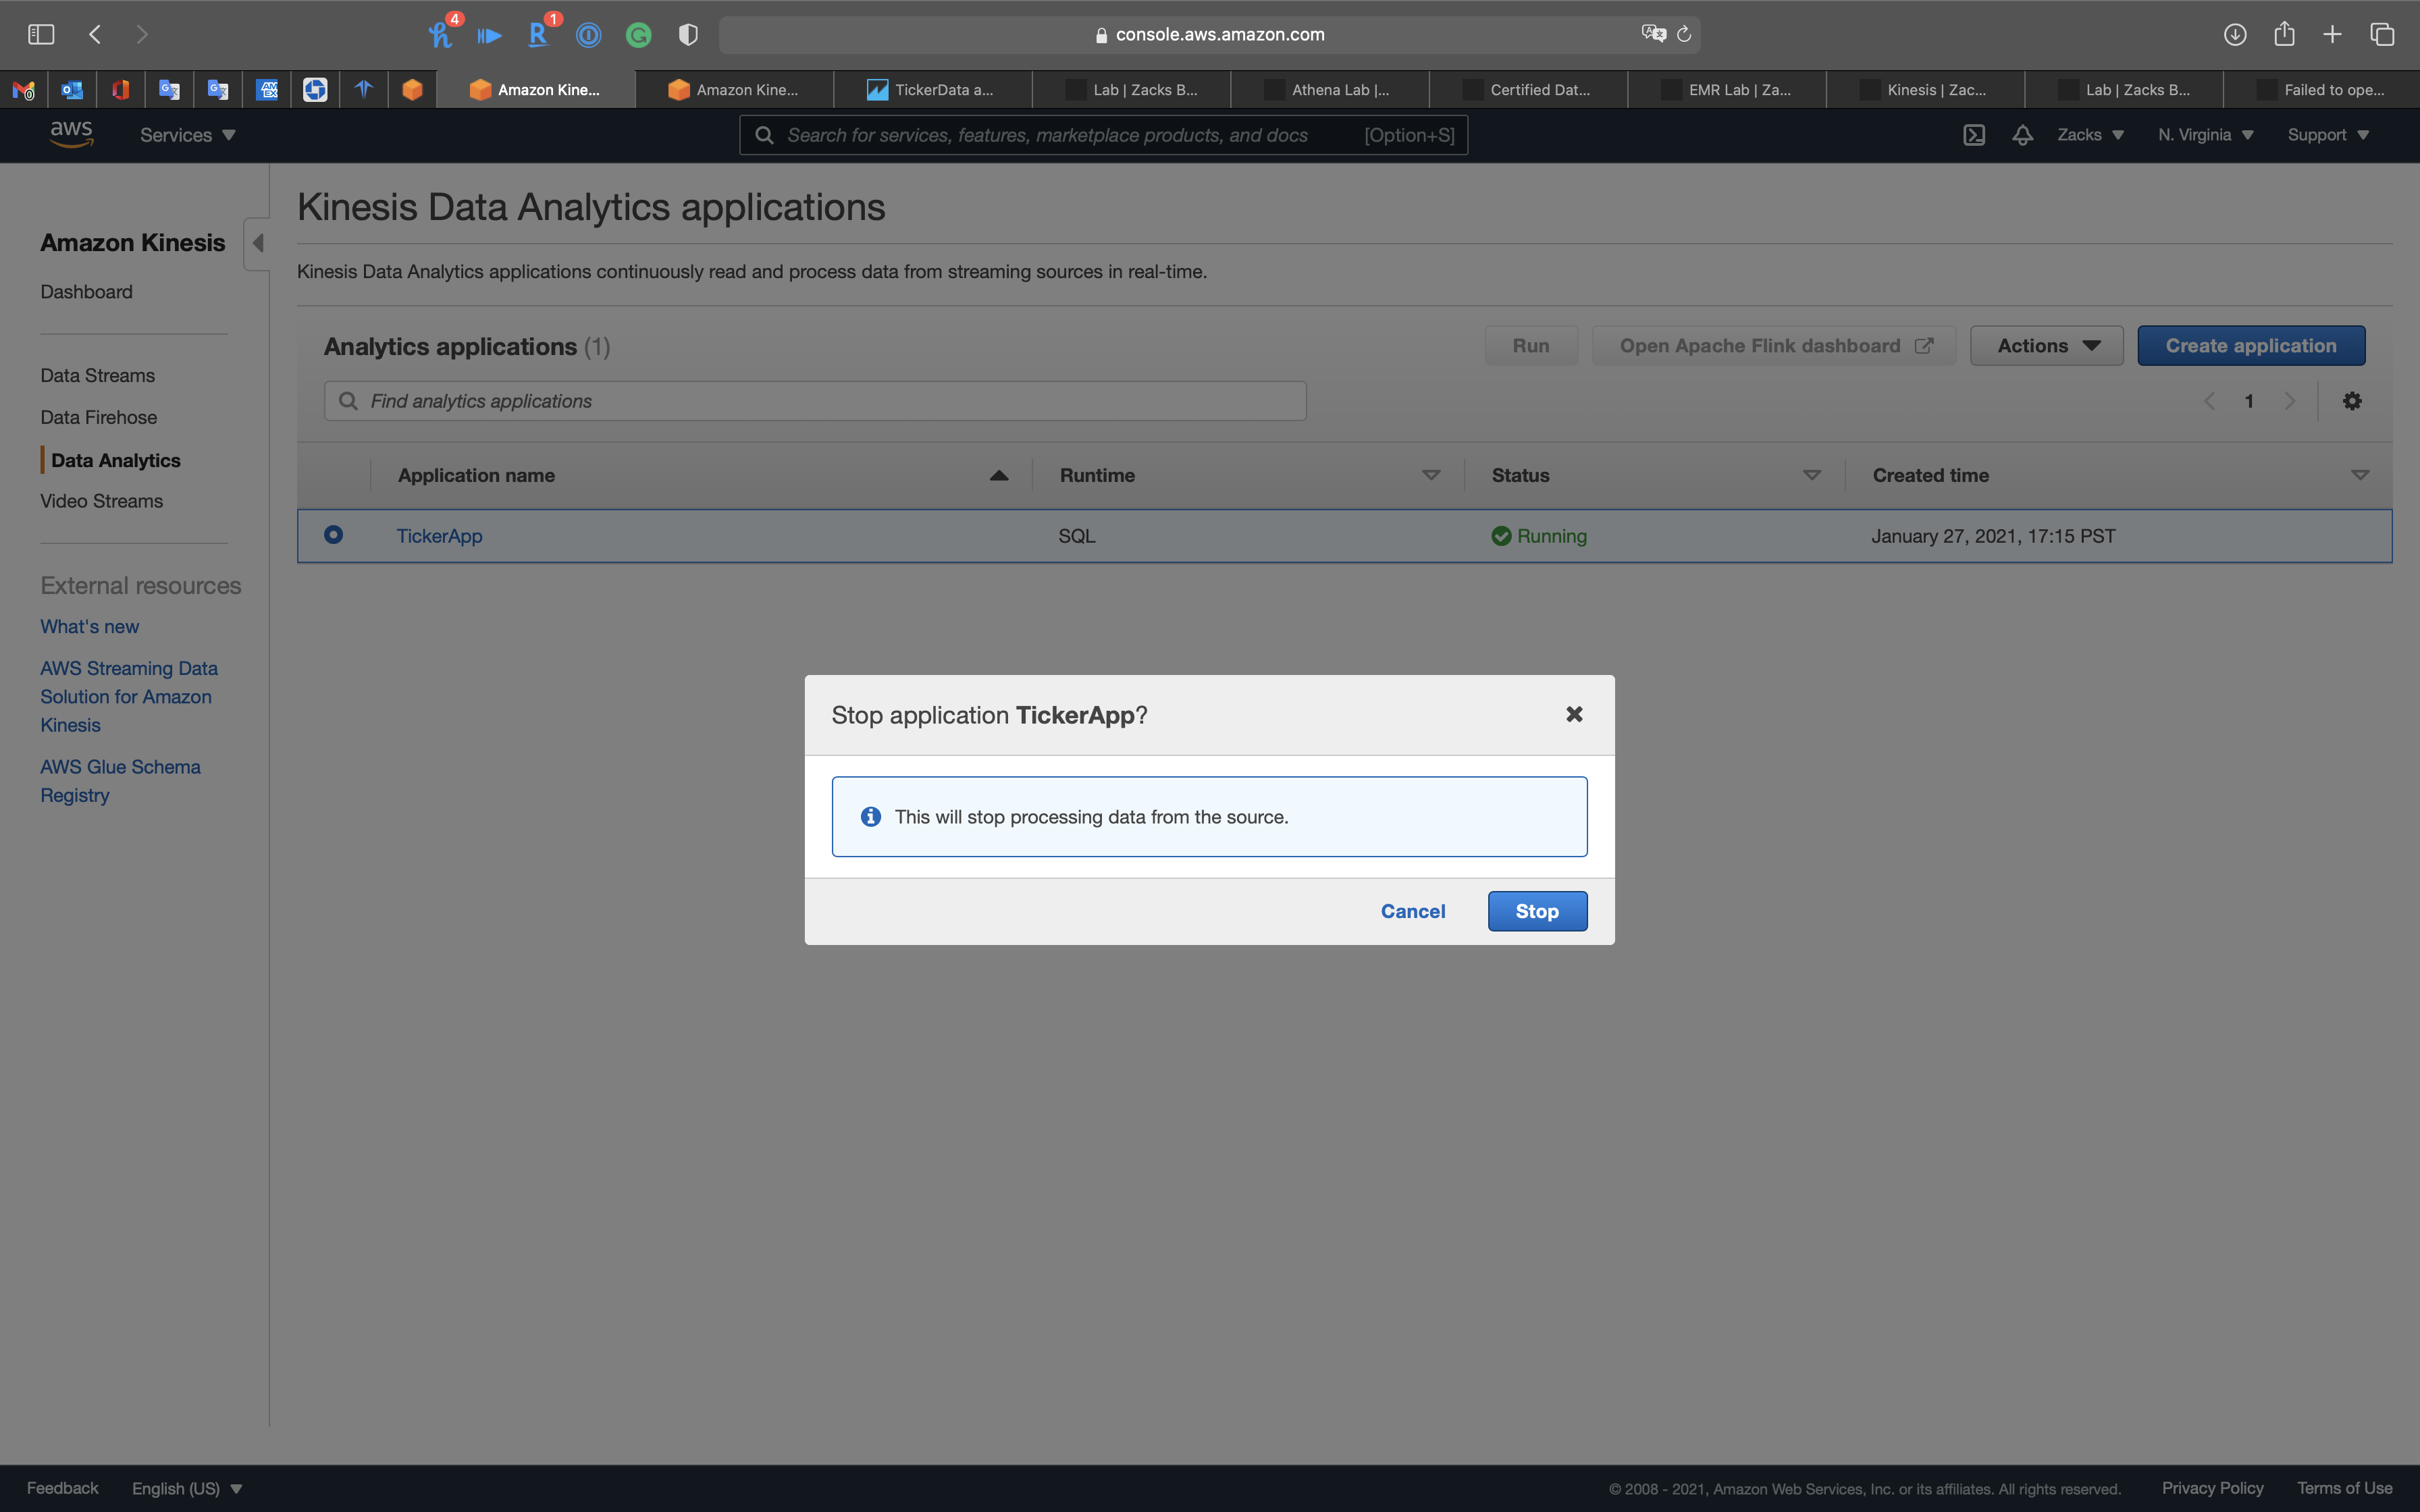Confirm with the Stop button

pos(1537,911)
